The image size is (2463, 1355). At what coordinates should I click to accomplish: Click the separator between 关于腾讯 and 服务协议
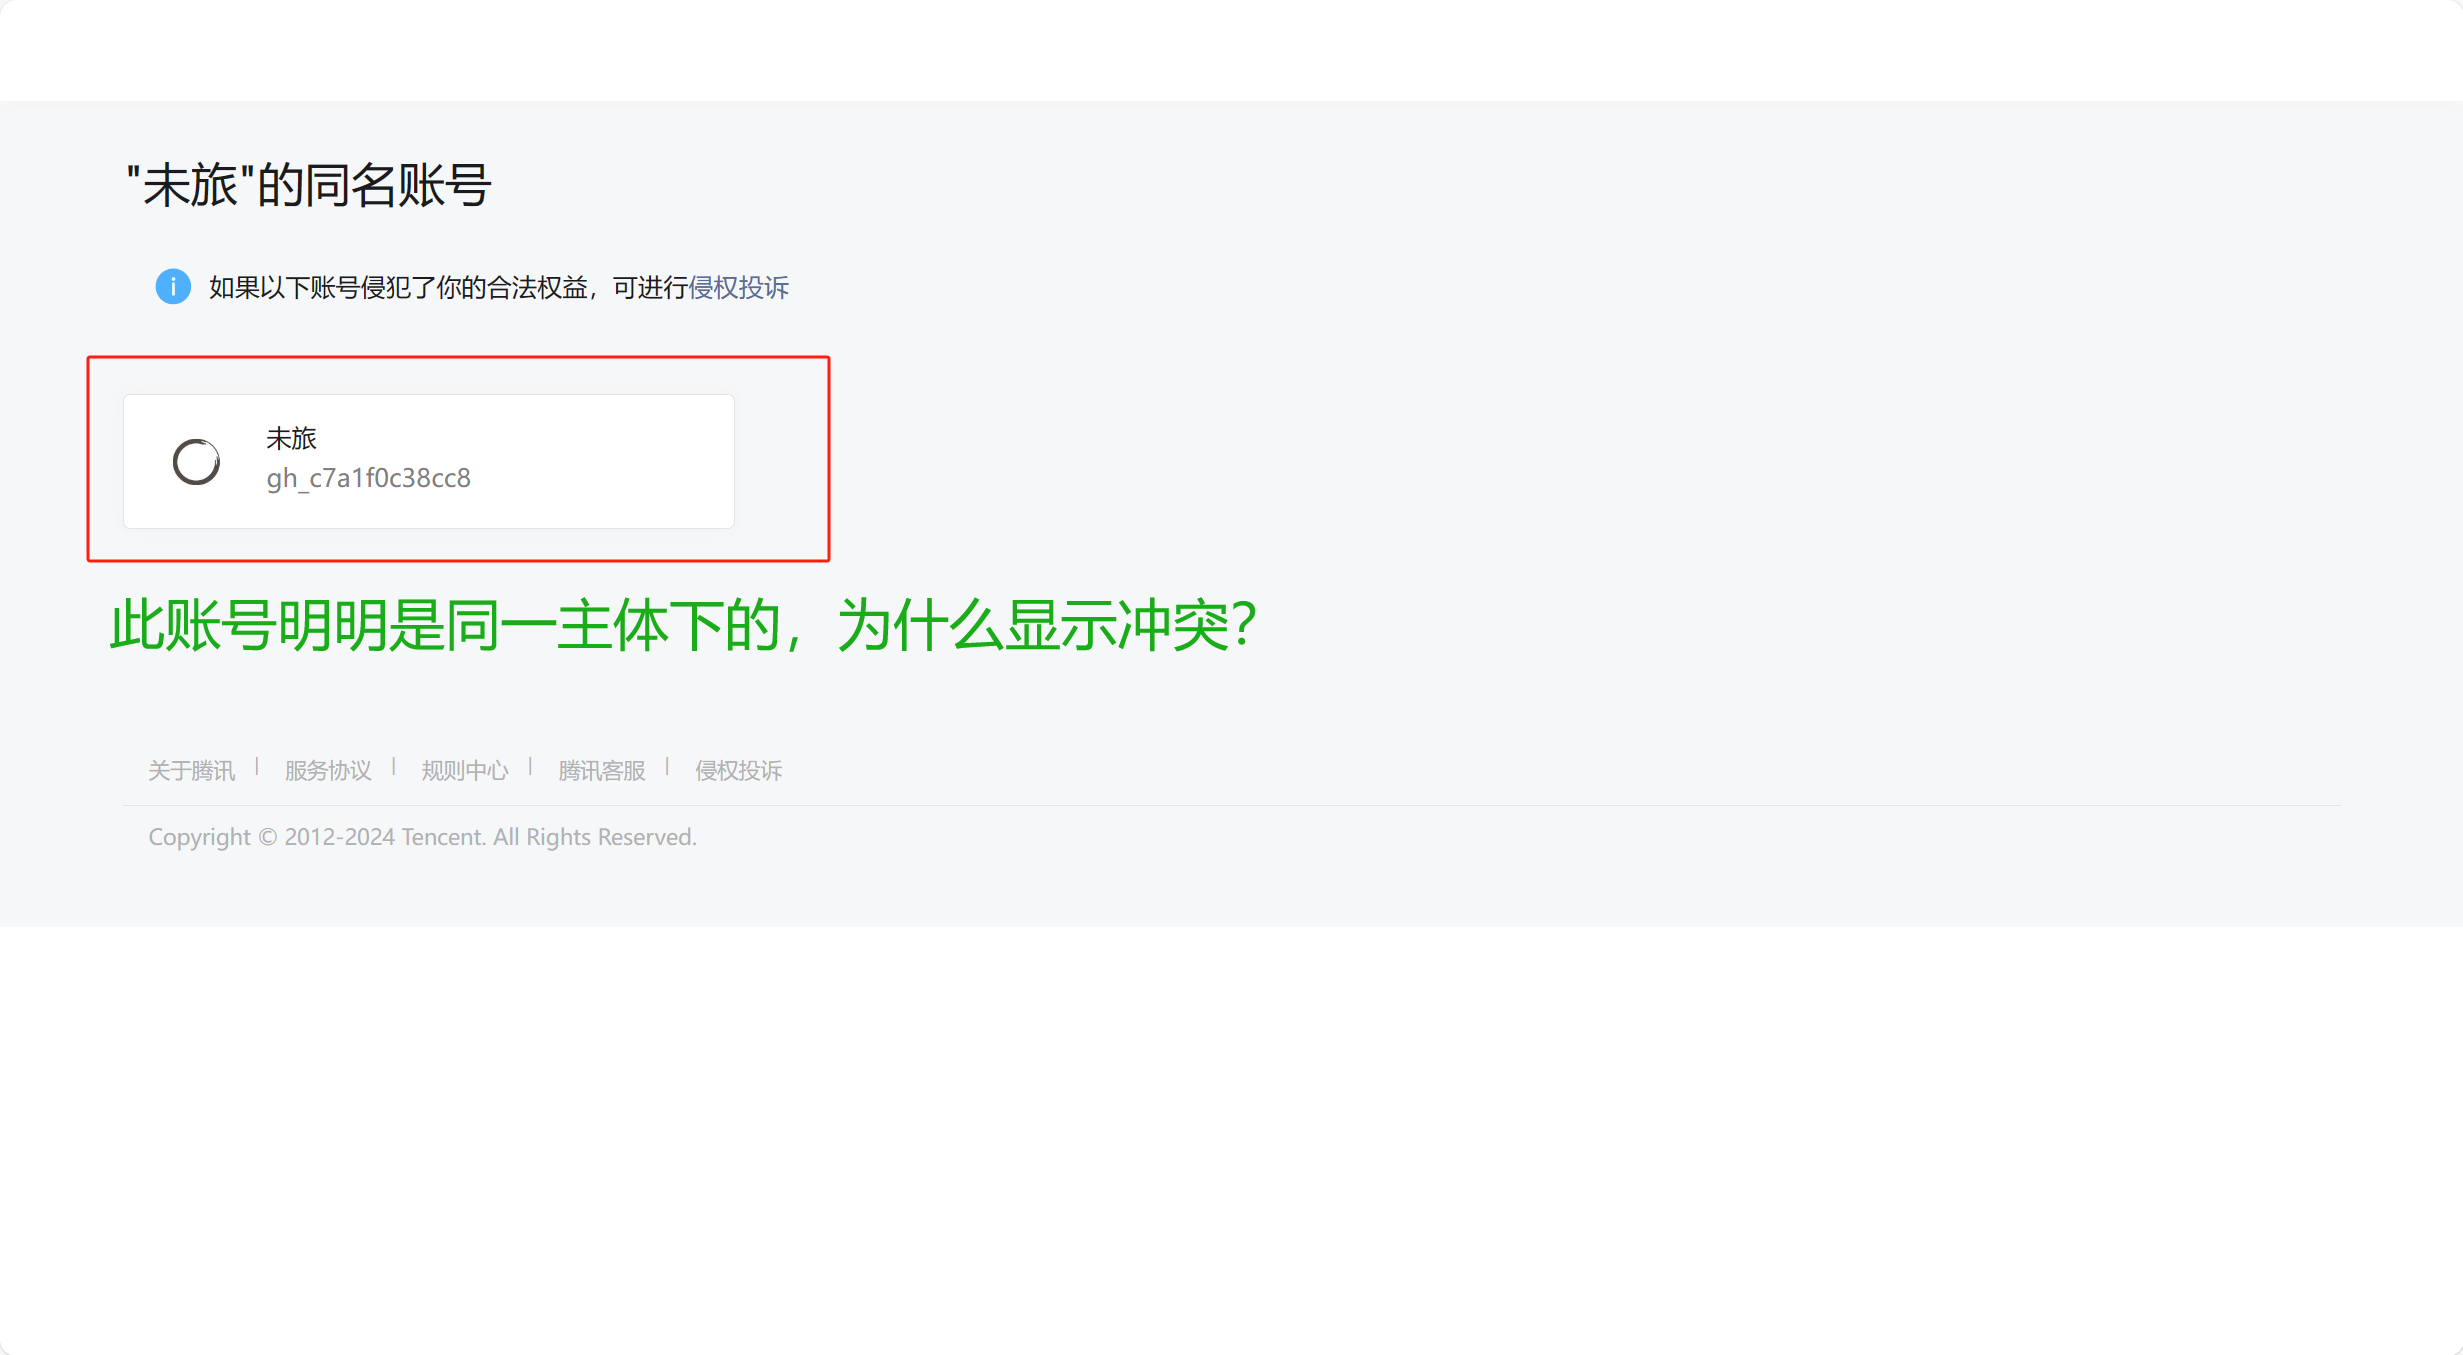[x=258, y=767]
